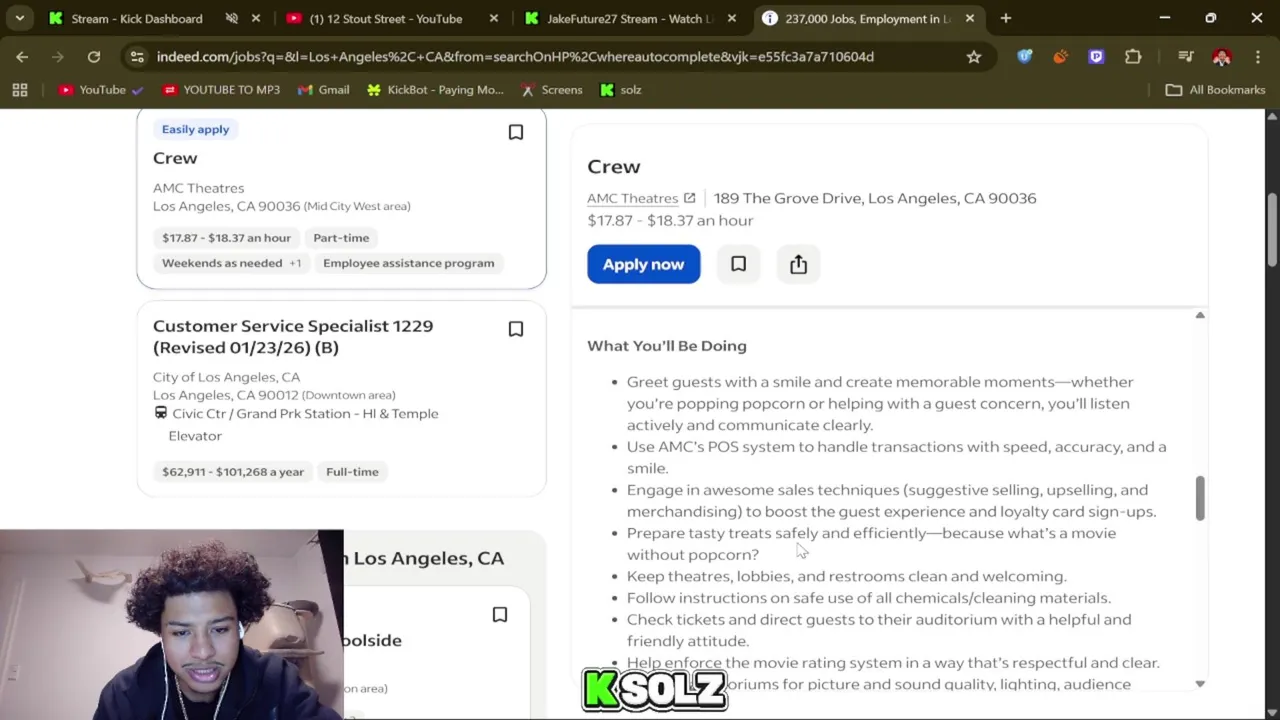Open the Chrome extensions puzzle menu
This screenshot has width=1280, height=720.
click(x=1133, y=57)
